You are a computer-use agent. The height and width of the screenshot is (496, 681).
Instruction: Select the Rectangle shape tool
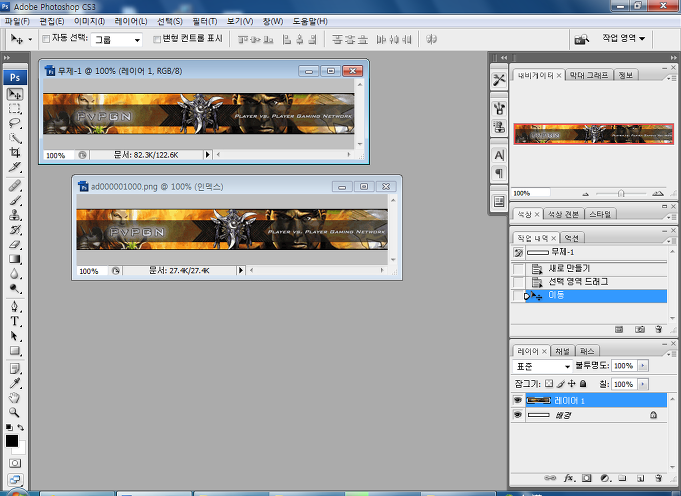pyautogui.click(x=15, y=351)
